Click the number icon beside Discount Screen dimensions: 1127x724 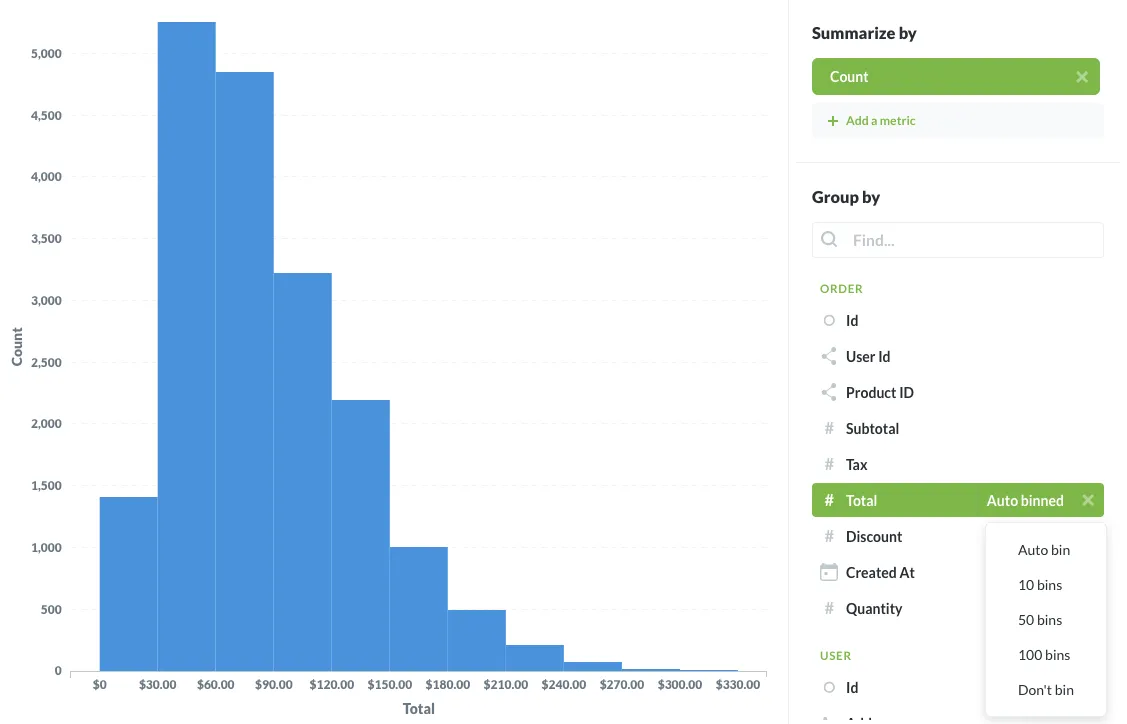(x=828, y=536)
